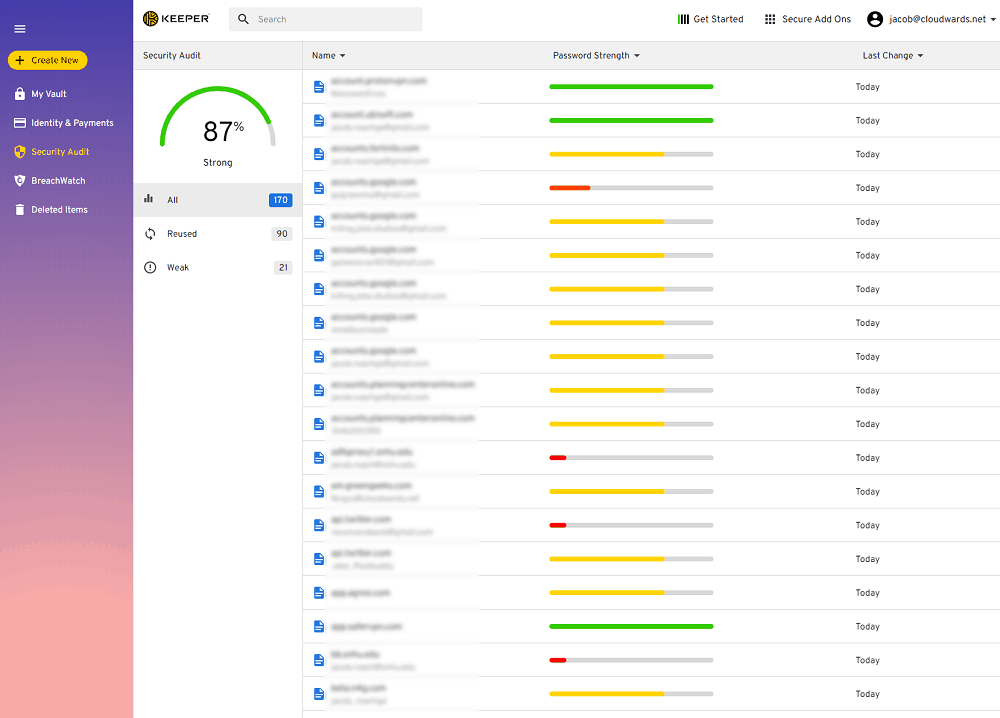The image size is (1000, 718).
Task: Click the bar chart icon beside All
Action: (149, 199)
